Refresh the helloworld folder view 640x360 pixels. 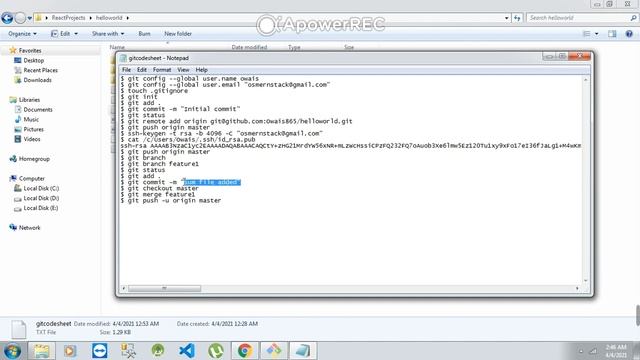(x=517, y=18)
